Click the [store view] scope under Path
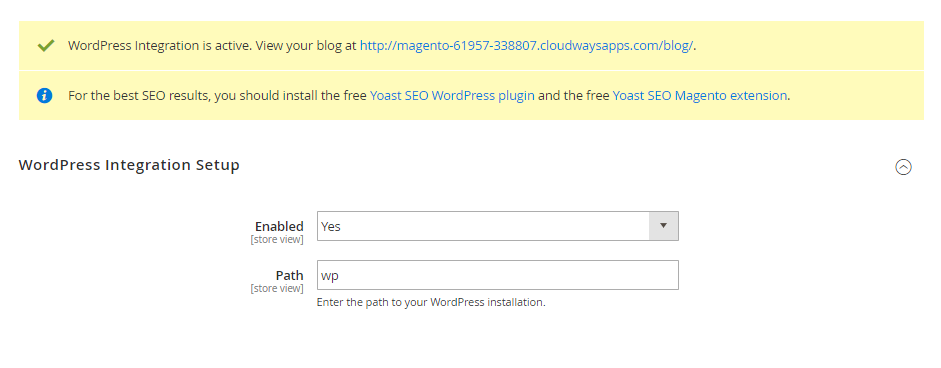The image size is (941, 368). click(277, 288)
